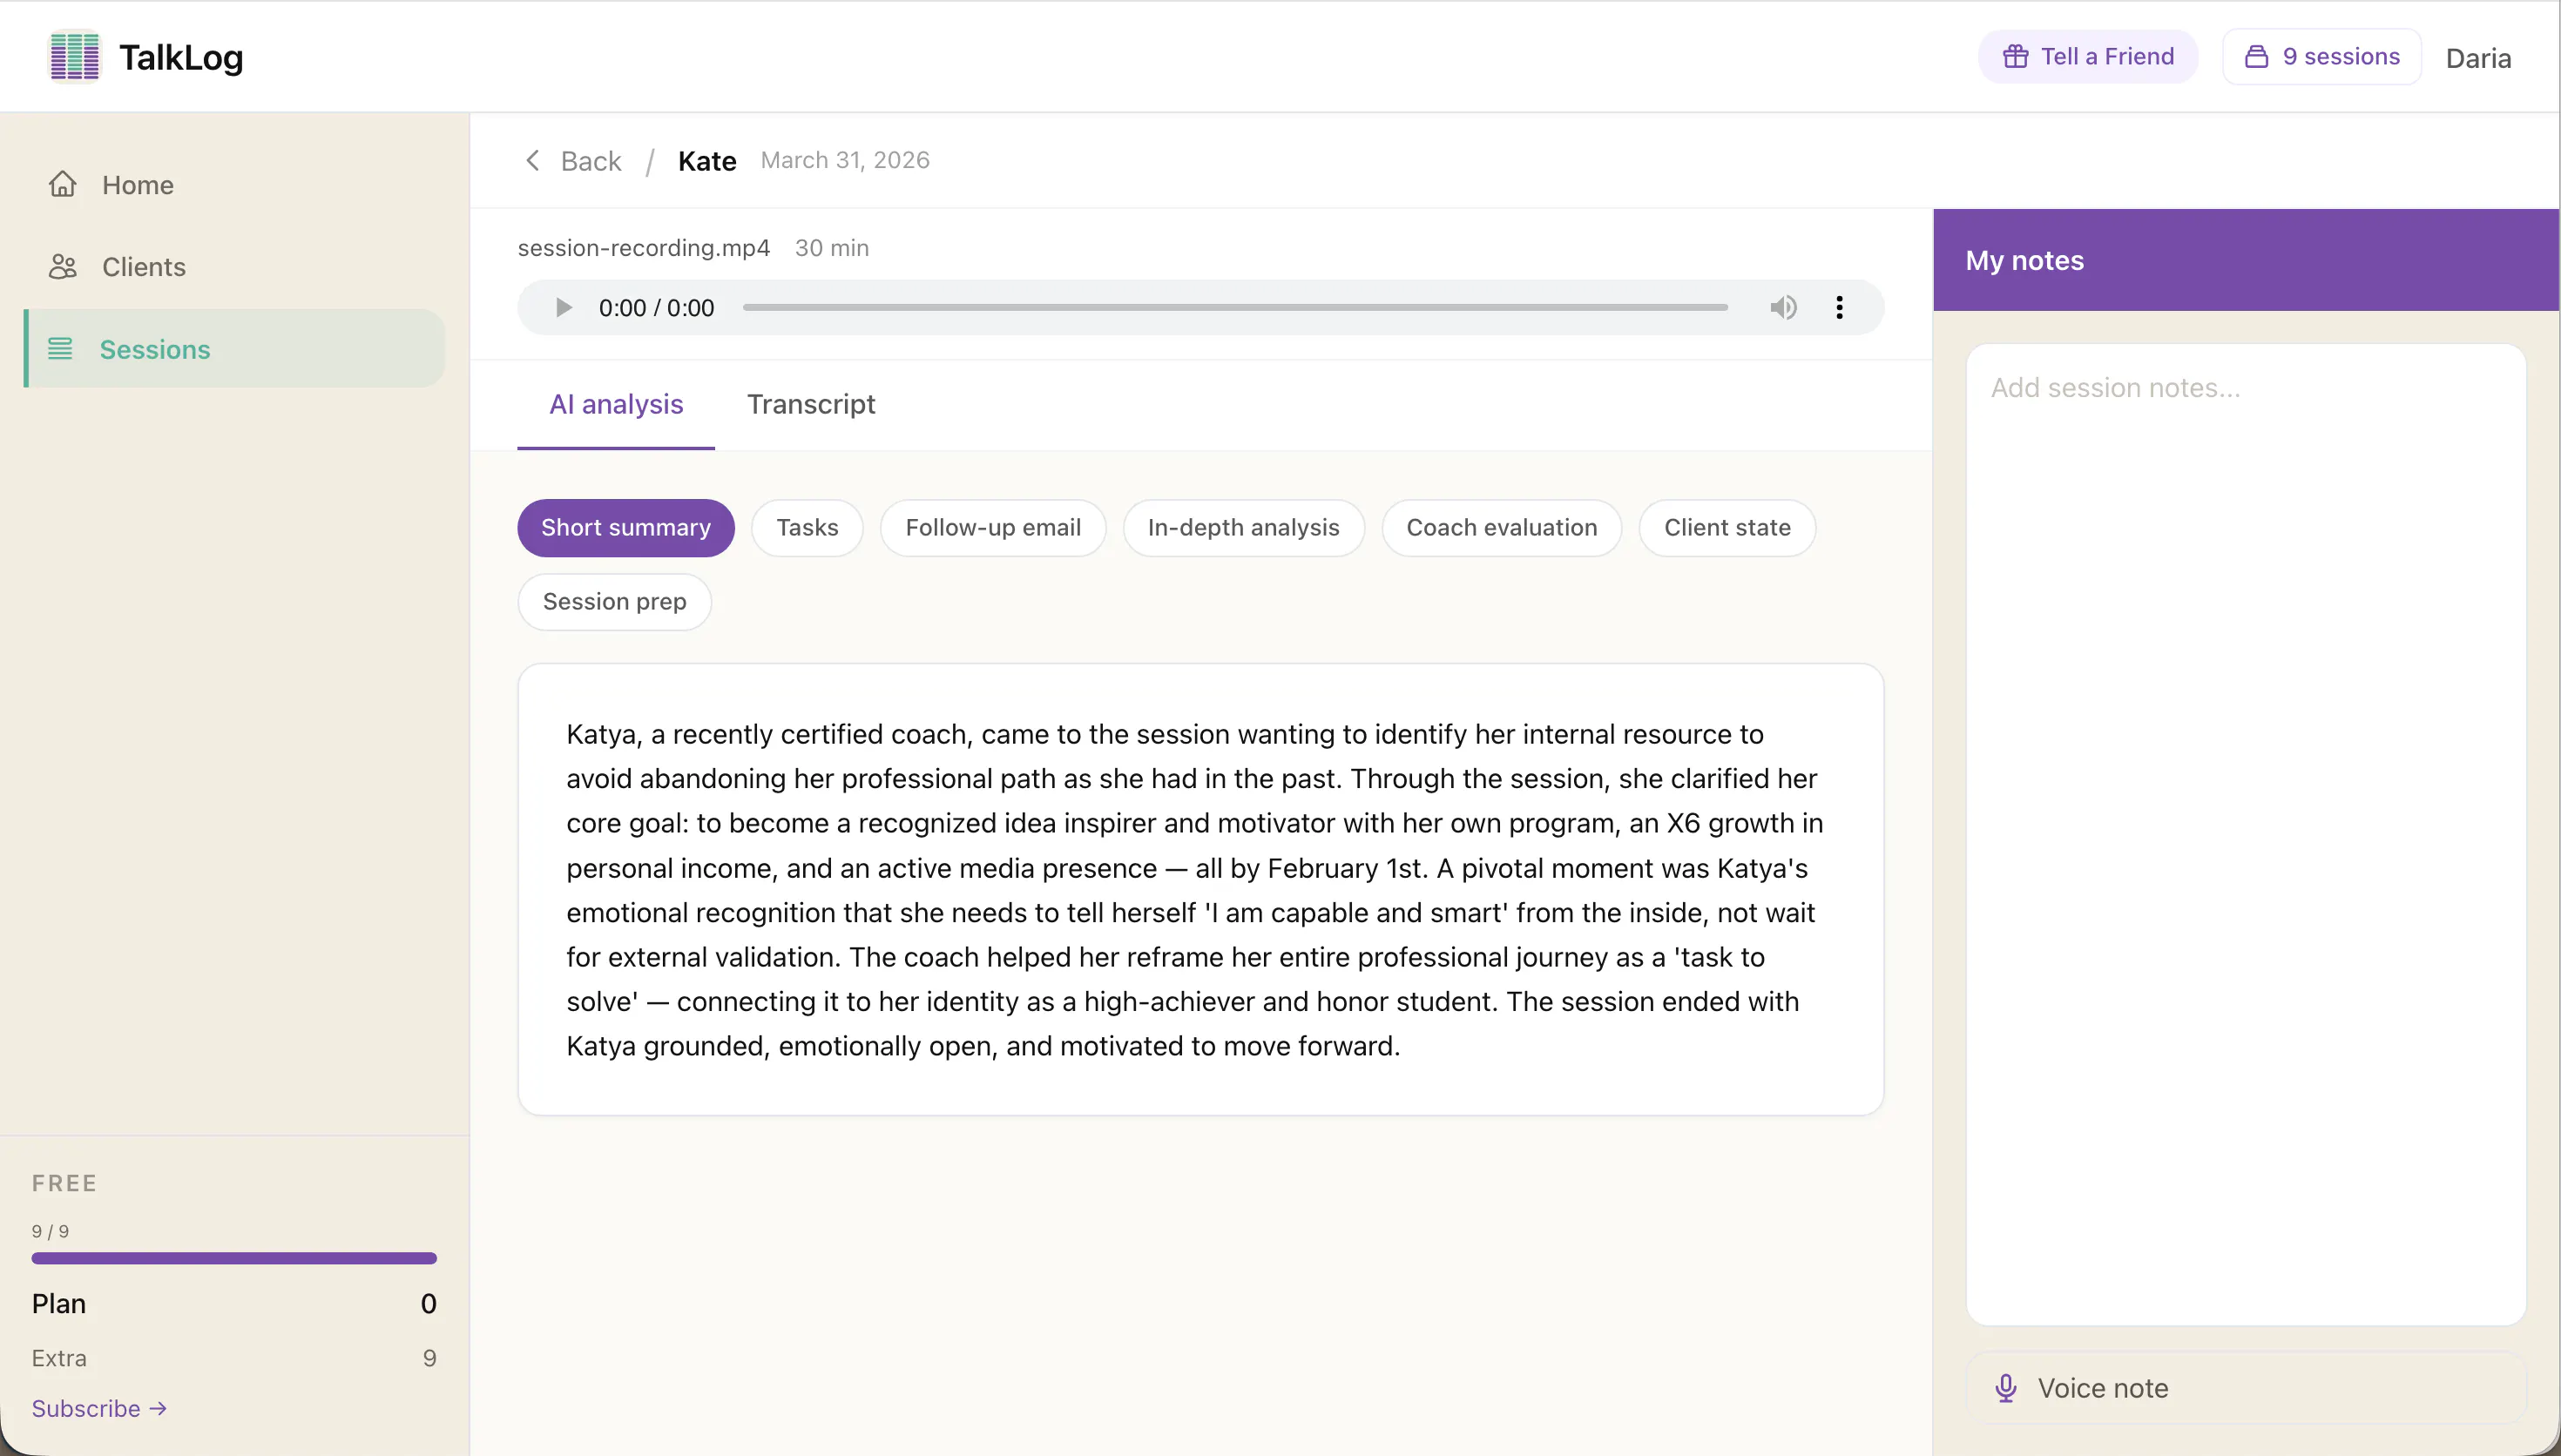
Task: Go Back to the sessions list
Action: pos(573,161)
